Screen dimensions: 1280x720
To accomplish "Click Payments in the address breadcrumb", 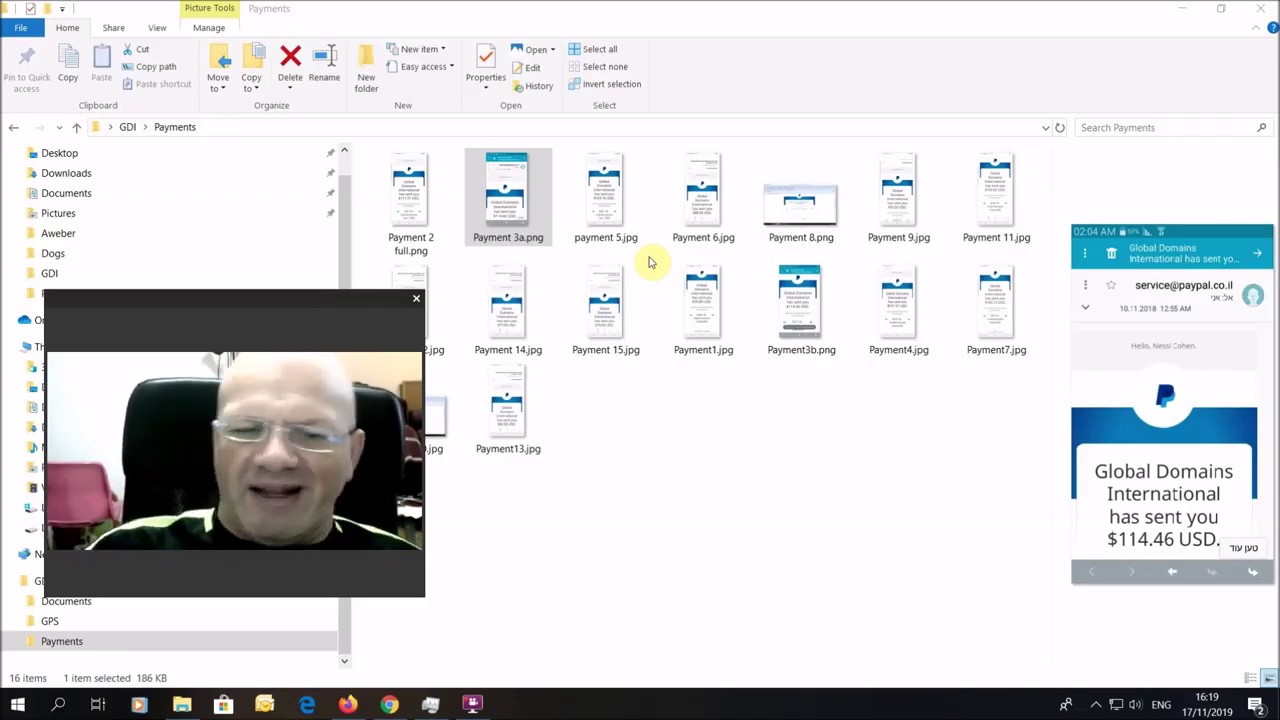I will pos(175,127).
